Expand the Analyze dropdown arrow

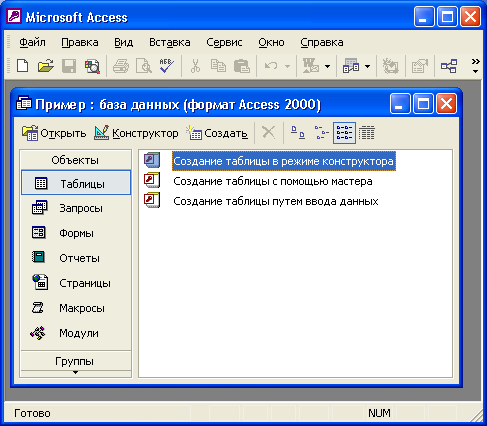coord(368,66)
